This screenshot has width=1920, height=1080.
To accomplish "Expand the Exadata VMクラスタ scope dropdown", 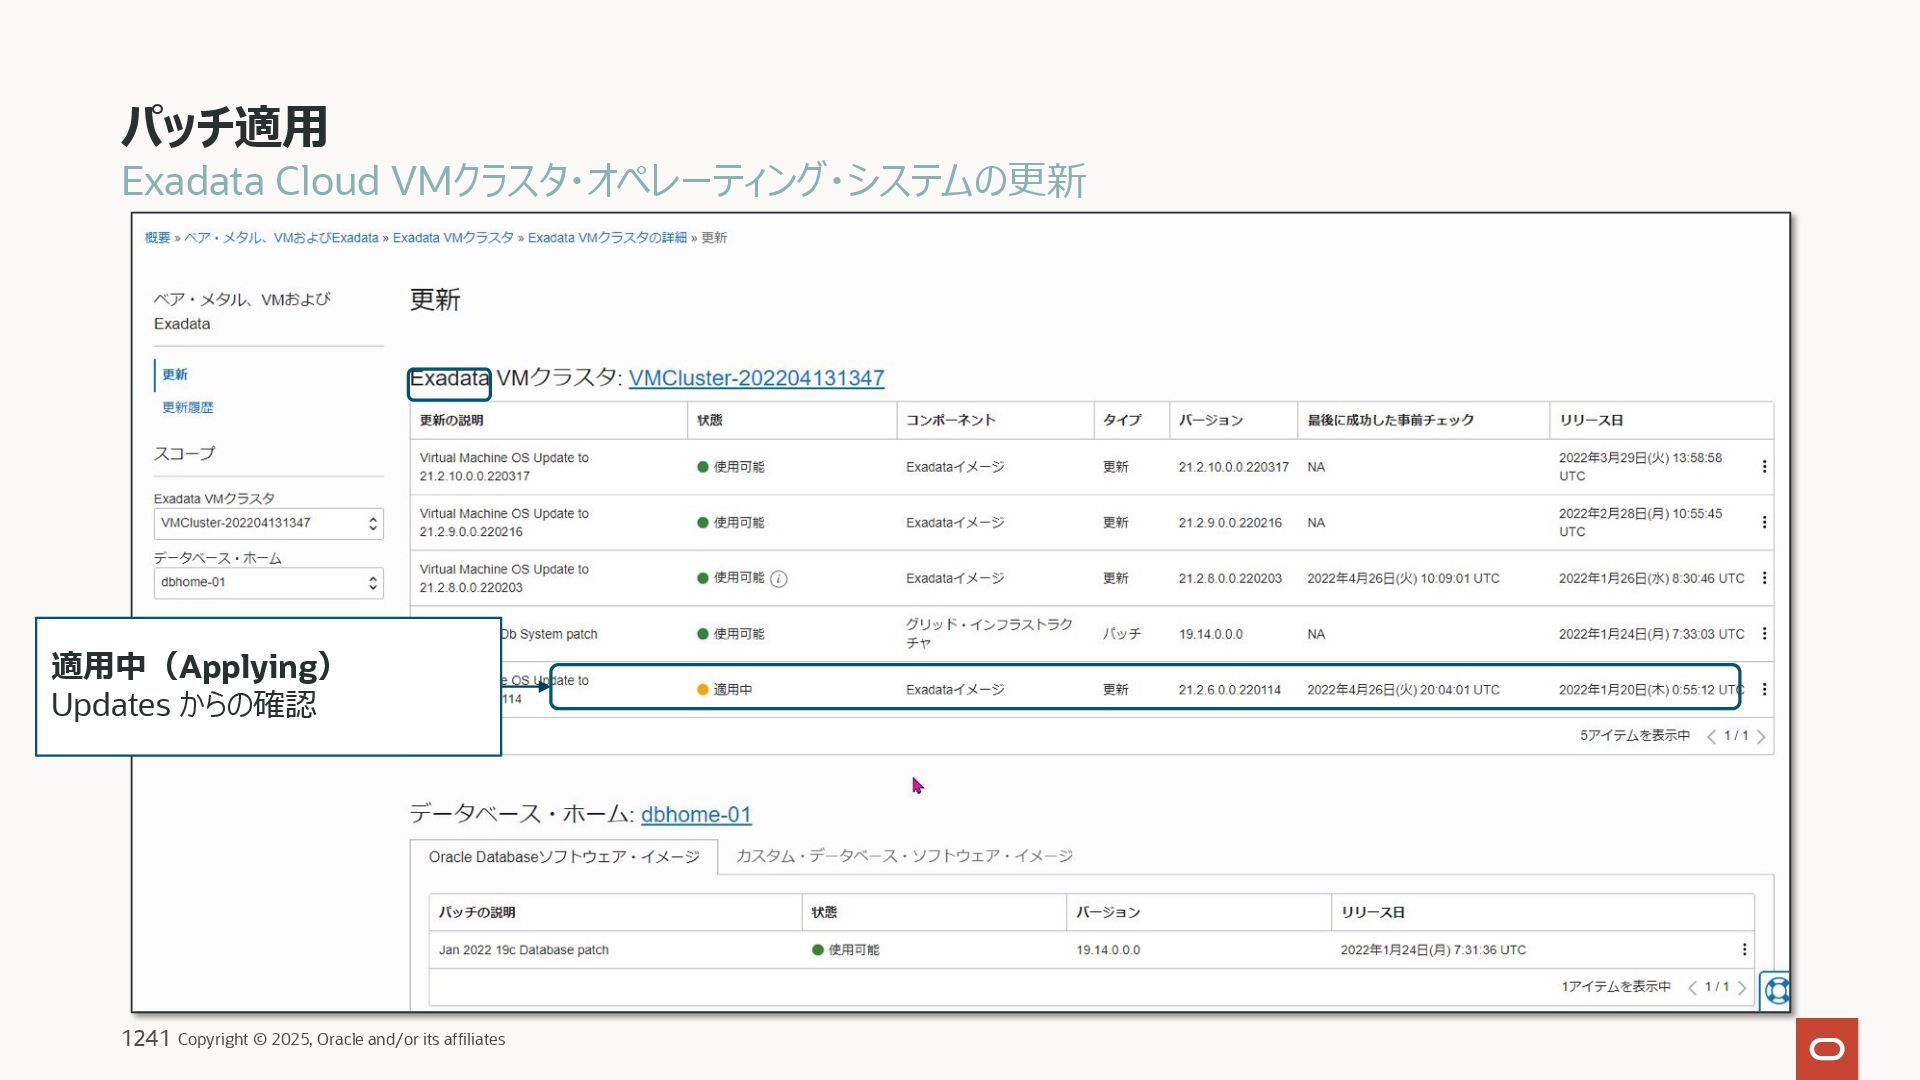I will (x=268, y=523).
